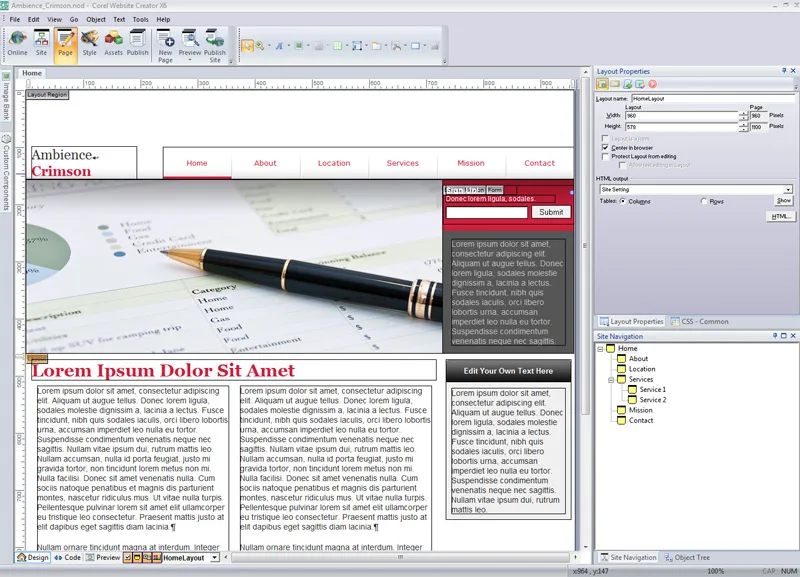The image size is (800, 577).
Task: Open the Object menu
Action: tap(96, 19)
